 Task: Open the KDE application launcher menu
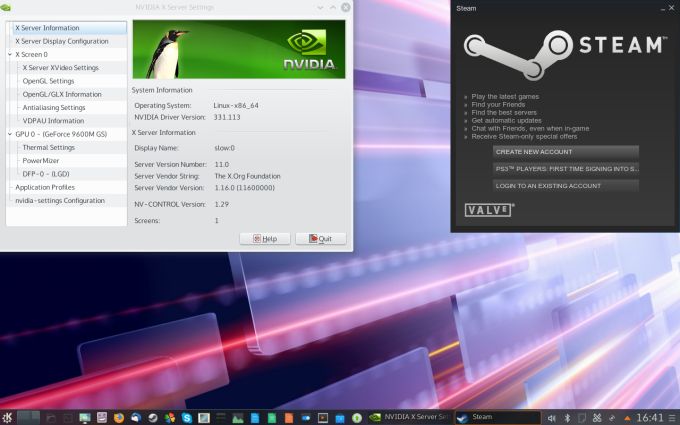tap(7, 418)
